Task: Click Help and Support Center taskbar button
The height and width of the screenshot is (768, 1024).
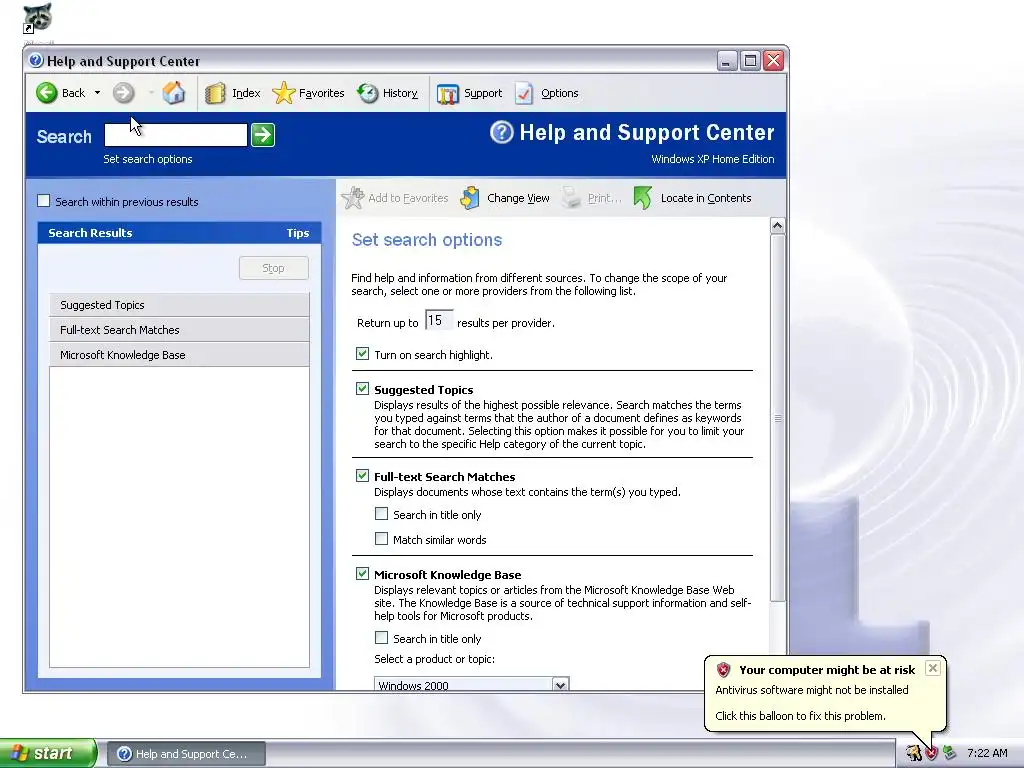Action: [x=186, y=754]
